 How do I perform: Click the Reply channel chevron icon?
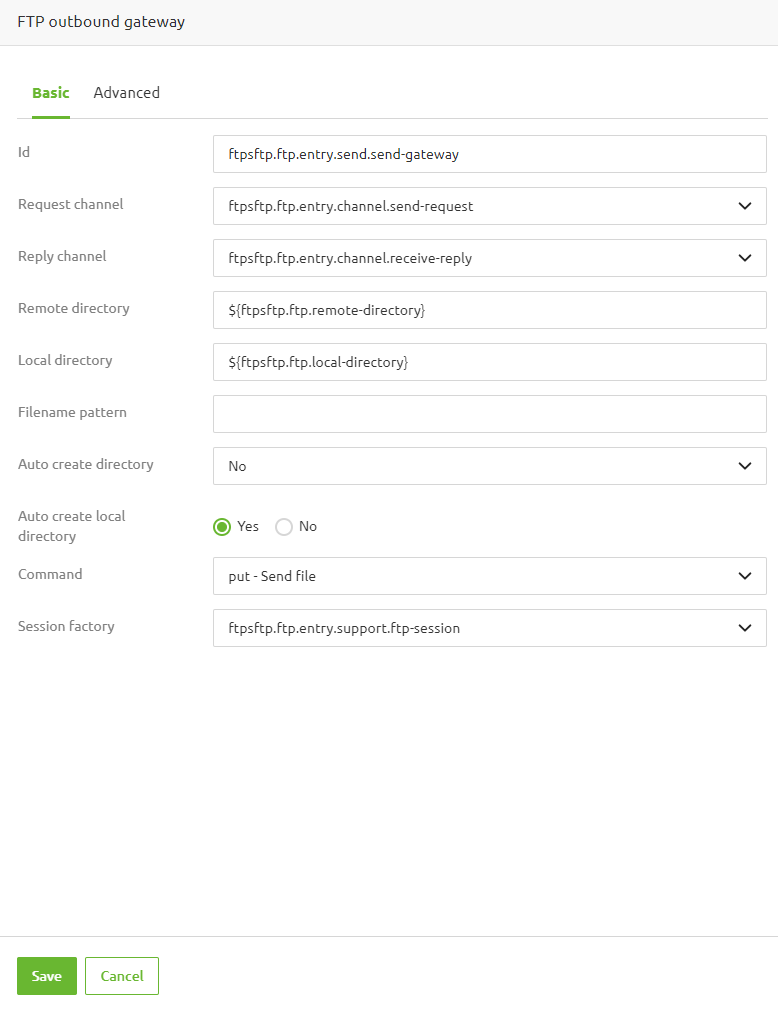point(744,258)
